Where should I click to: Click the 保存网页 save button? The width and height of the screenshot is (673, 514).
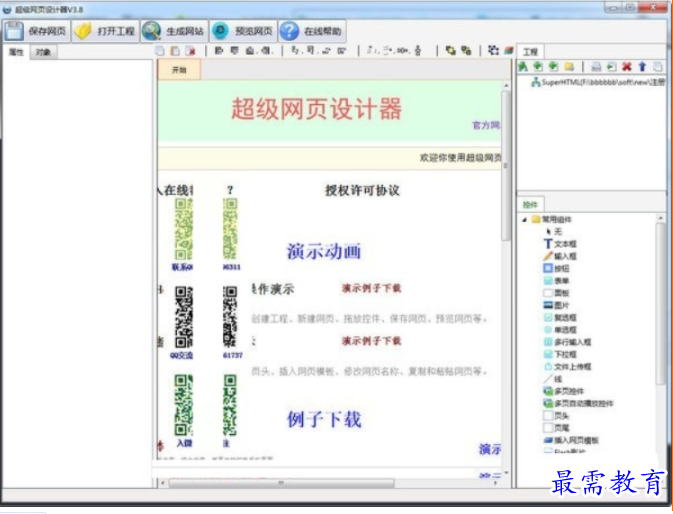[36, 31]
